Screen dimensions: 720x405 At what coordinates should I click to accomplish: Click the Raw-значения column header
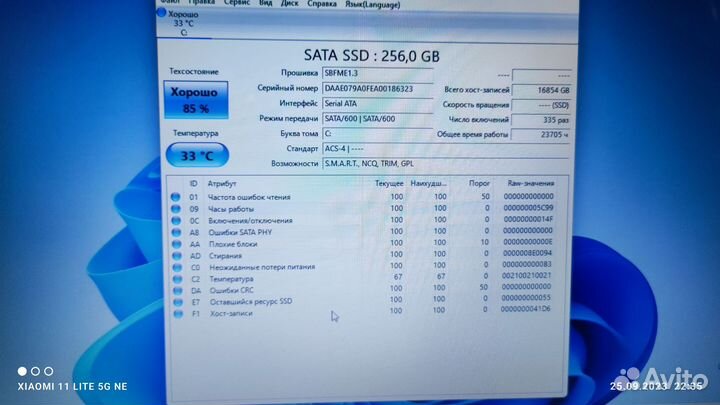click(x=531, y=183)
